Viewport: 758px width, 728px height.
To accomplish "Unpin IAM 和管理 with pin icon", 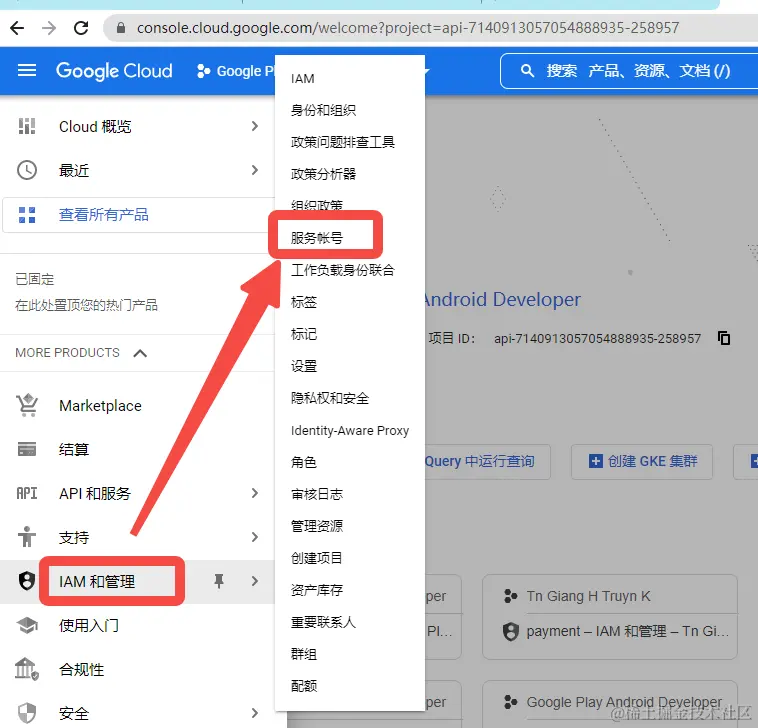I will (219, 581).
